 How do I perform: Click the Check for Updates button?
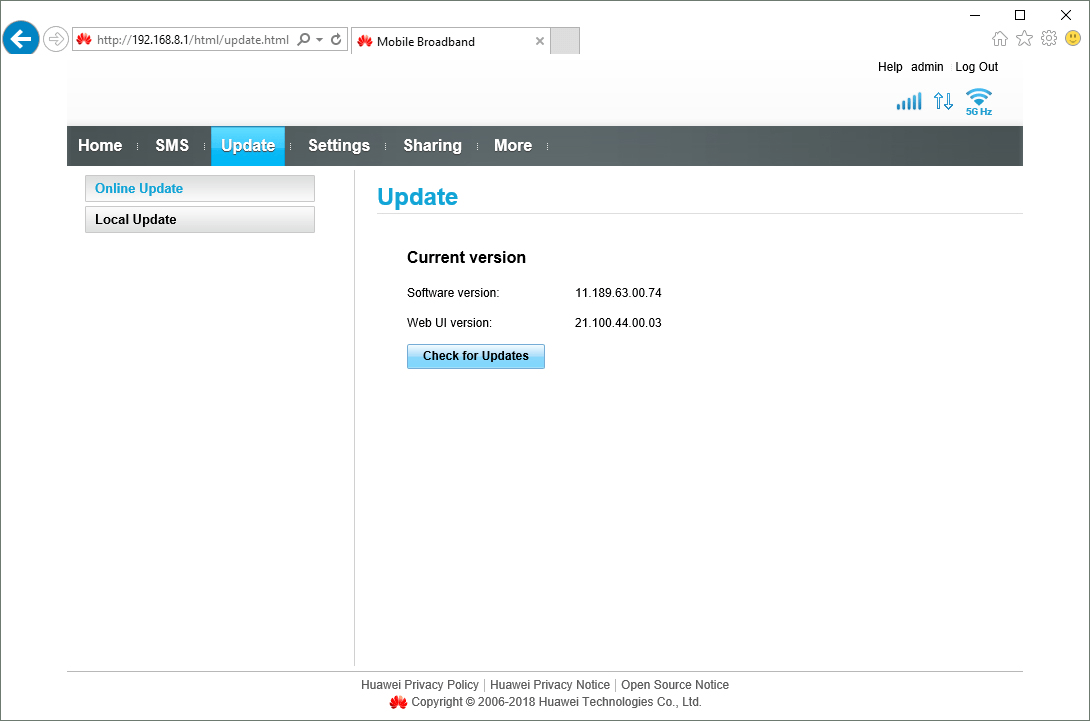(475, 356)
